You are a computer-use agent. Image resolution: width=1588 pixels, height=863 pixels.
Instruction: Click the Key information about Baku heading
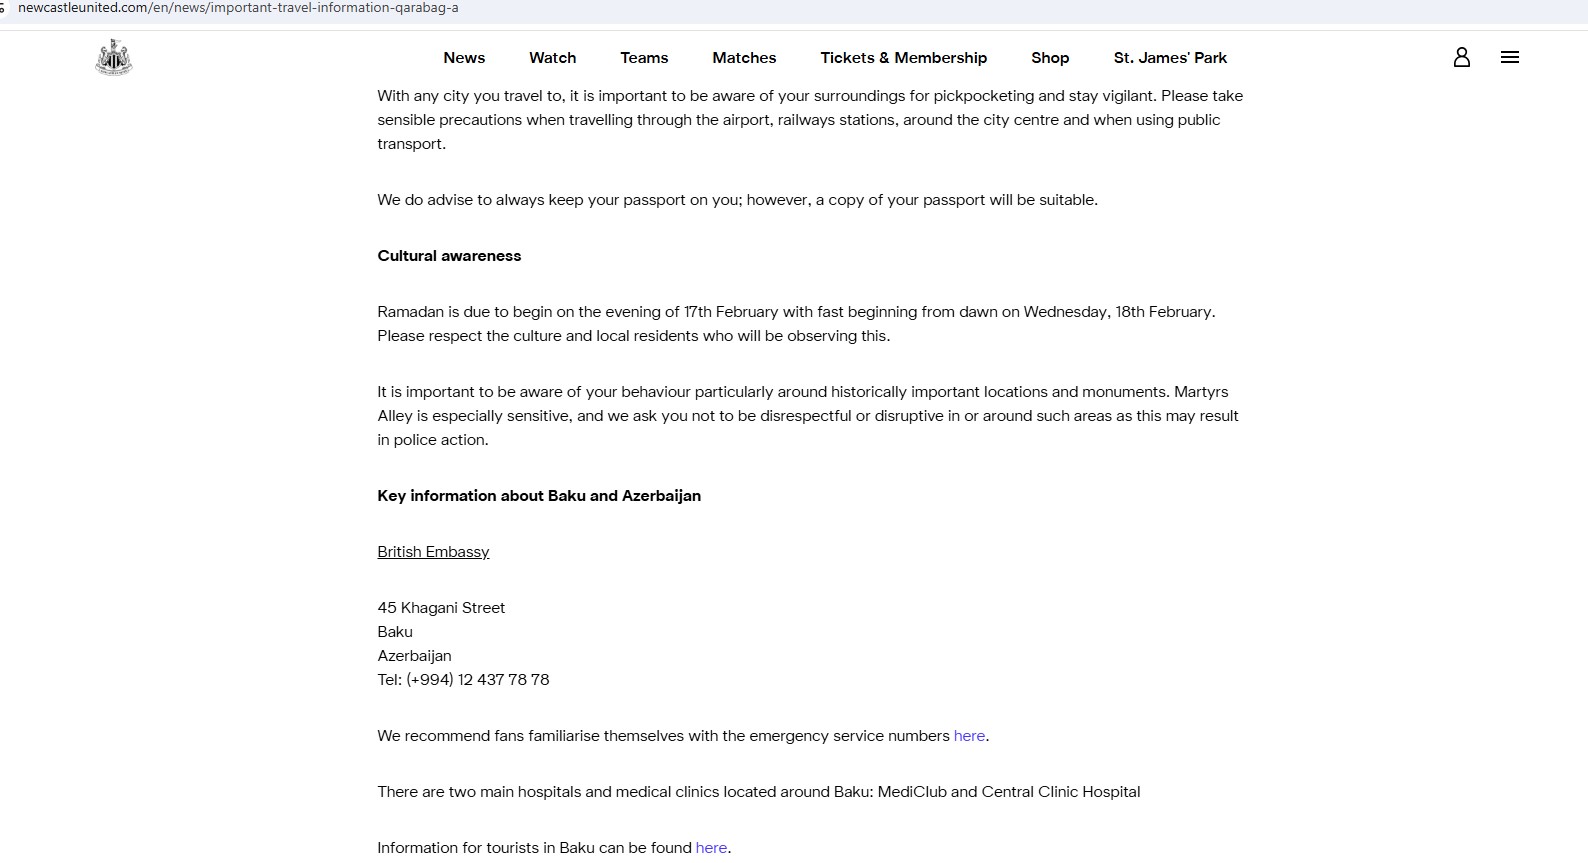coord(539,496)
